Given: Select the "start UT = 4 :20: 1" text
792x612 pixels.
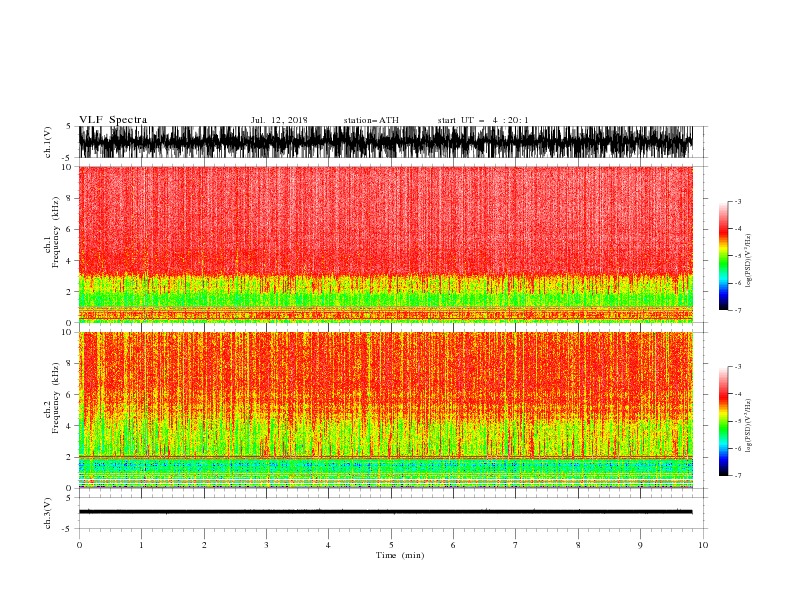Looking at the screenshot, I should (x=483, y=120).
